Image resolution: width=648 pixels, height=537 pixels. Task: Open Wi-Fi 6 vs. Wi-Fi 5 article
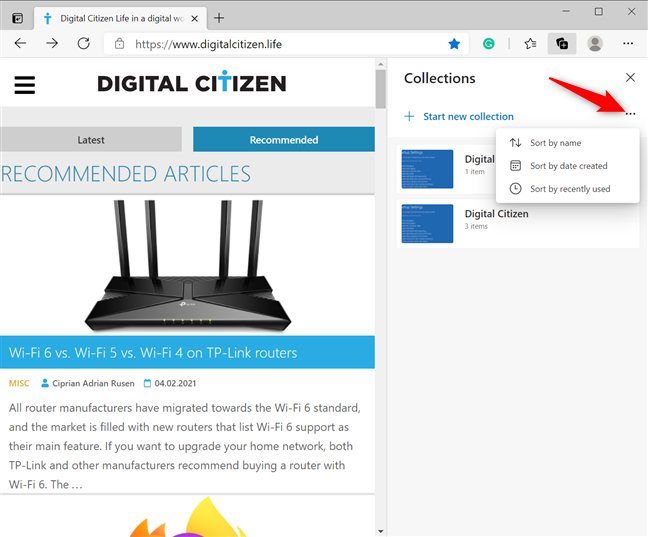click(x=153, y=353)
